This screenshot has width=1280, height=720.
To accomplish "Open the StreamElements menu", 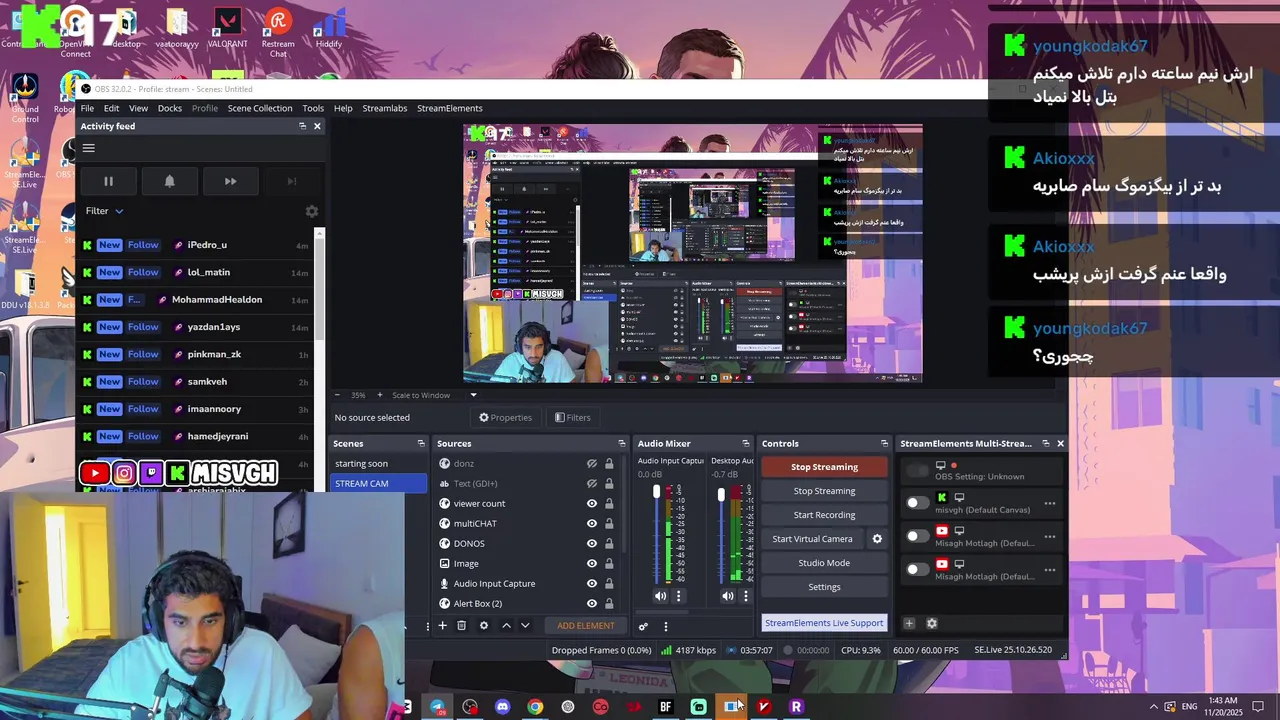I will point(450,108).
